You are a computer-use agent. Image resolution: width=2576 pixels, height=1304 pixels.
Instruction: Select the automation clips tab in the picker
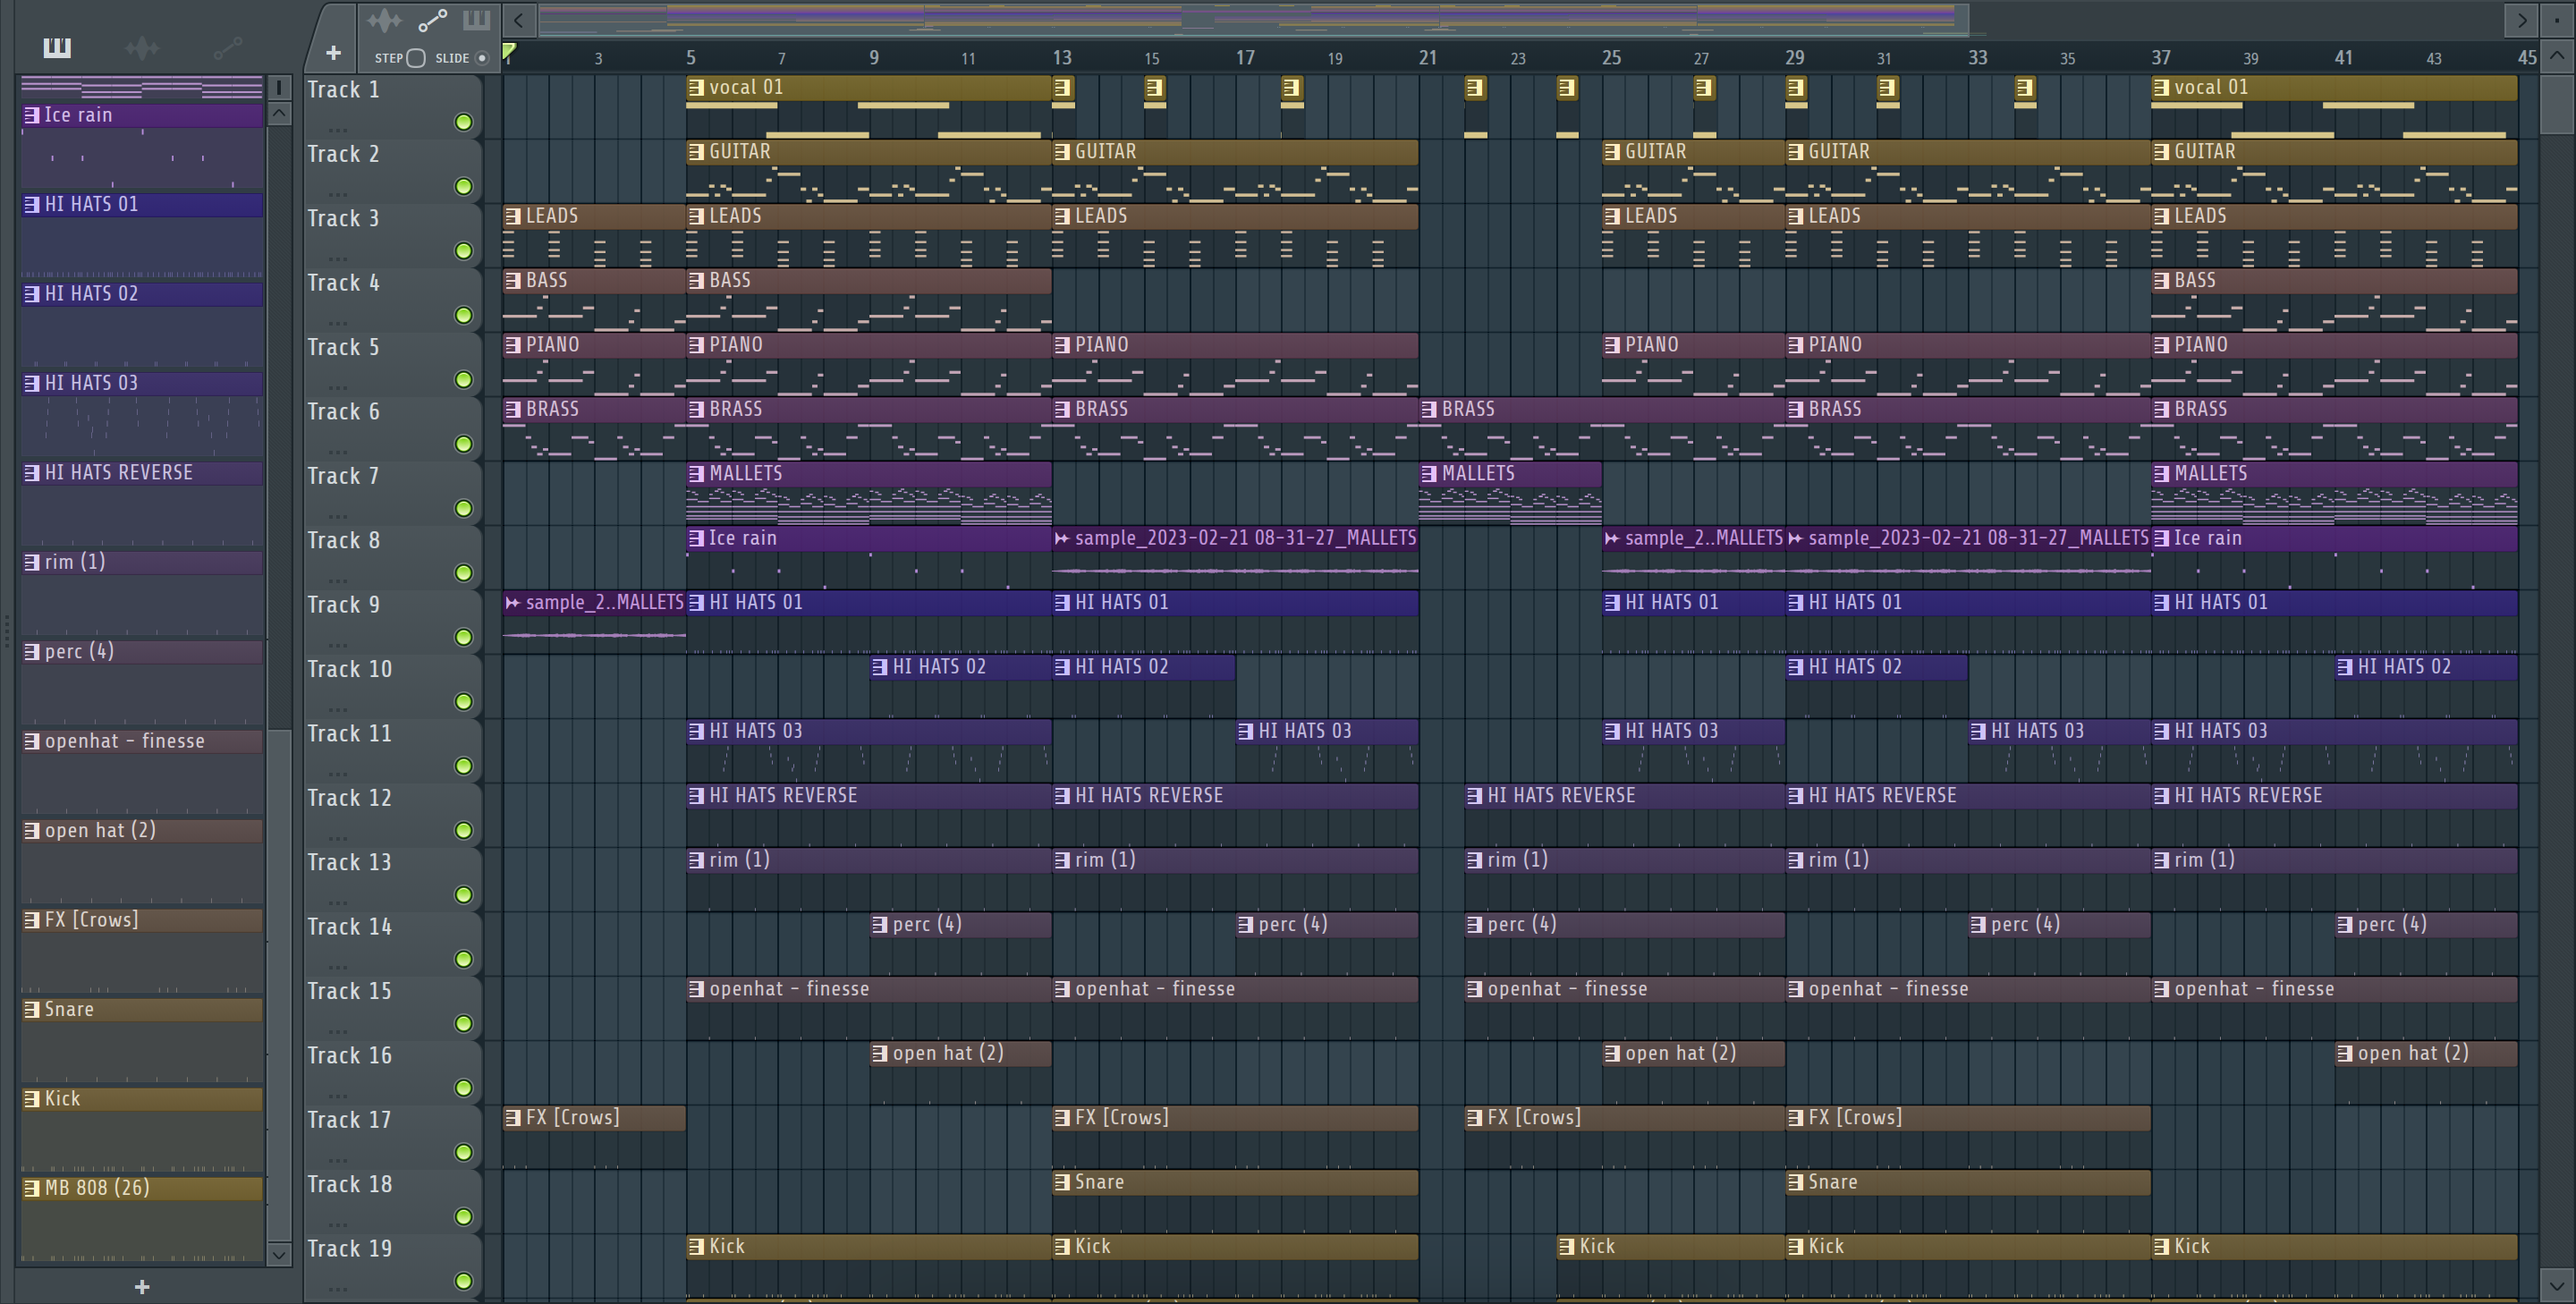(x=228, y=47)
